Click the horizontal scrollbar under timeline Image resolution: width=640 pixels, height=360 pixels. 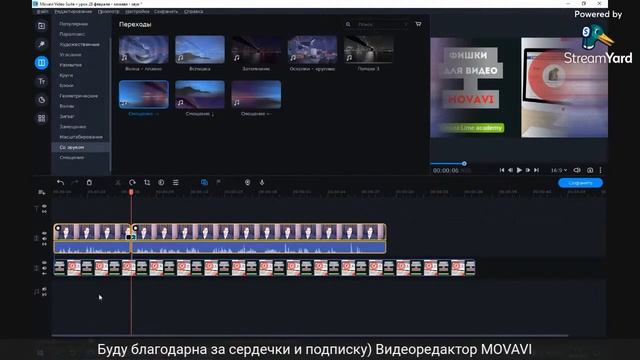tap(310, 336)
